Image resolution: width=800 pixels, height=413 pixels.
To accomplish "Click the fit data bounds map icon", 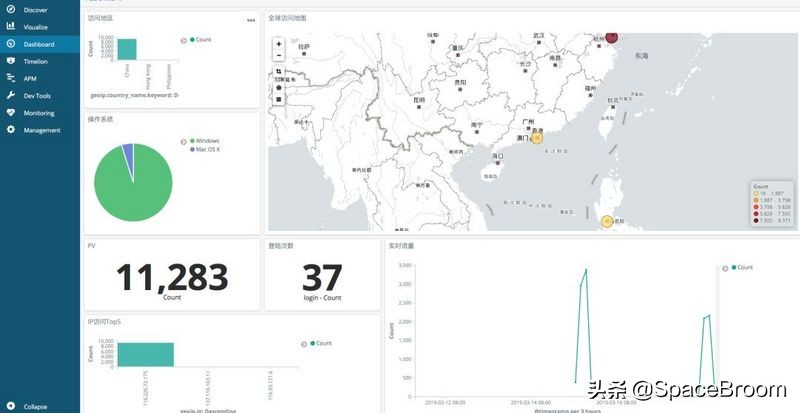I will [279, 71].
